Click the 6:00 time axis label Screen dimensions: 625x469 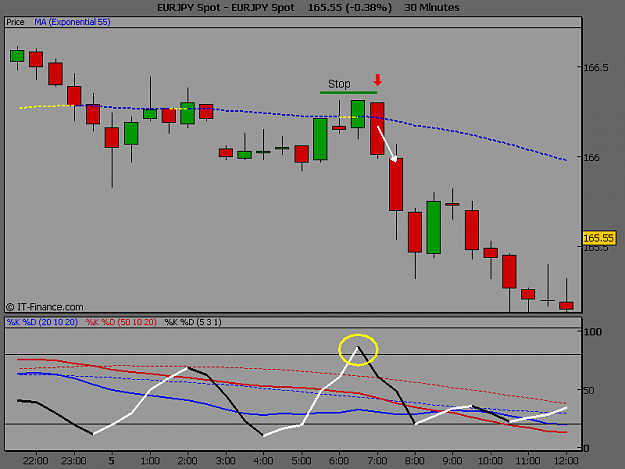[x=339, y=461]
